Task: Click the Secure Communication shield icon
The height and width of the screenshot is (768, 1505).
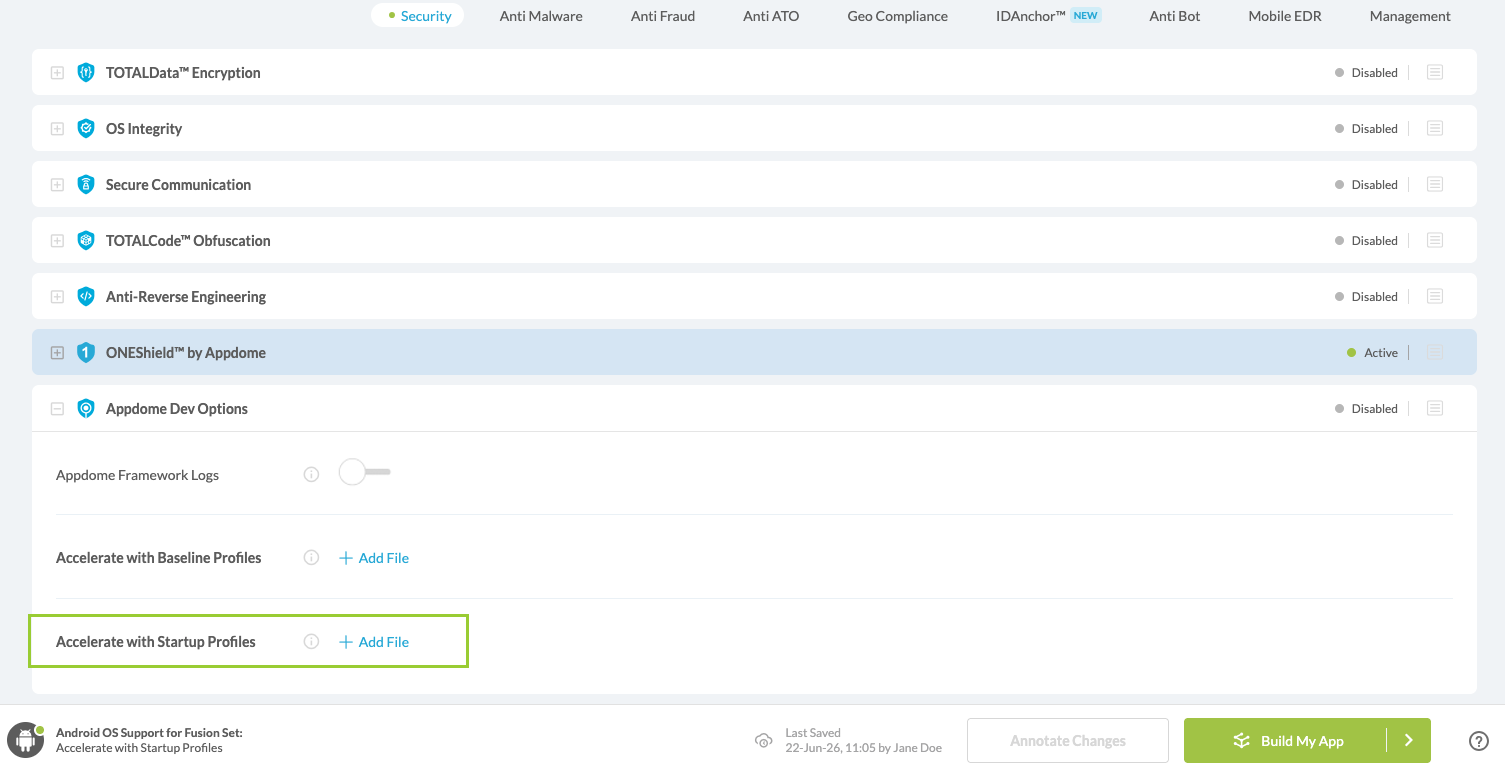Action: click(x=86, y=184)
